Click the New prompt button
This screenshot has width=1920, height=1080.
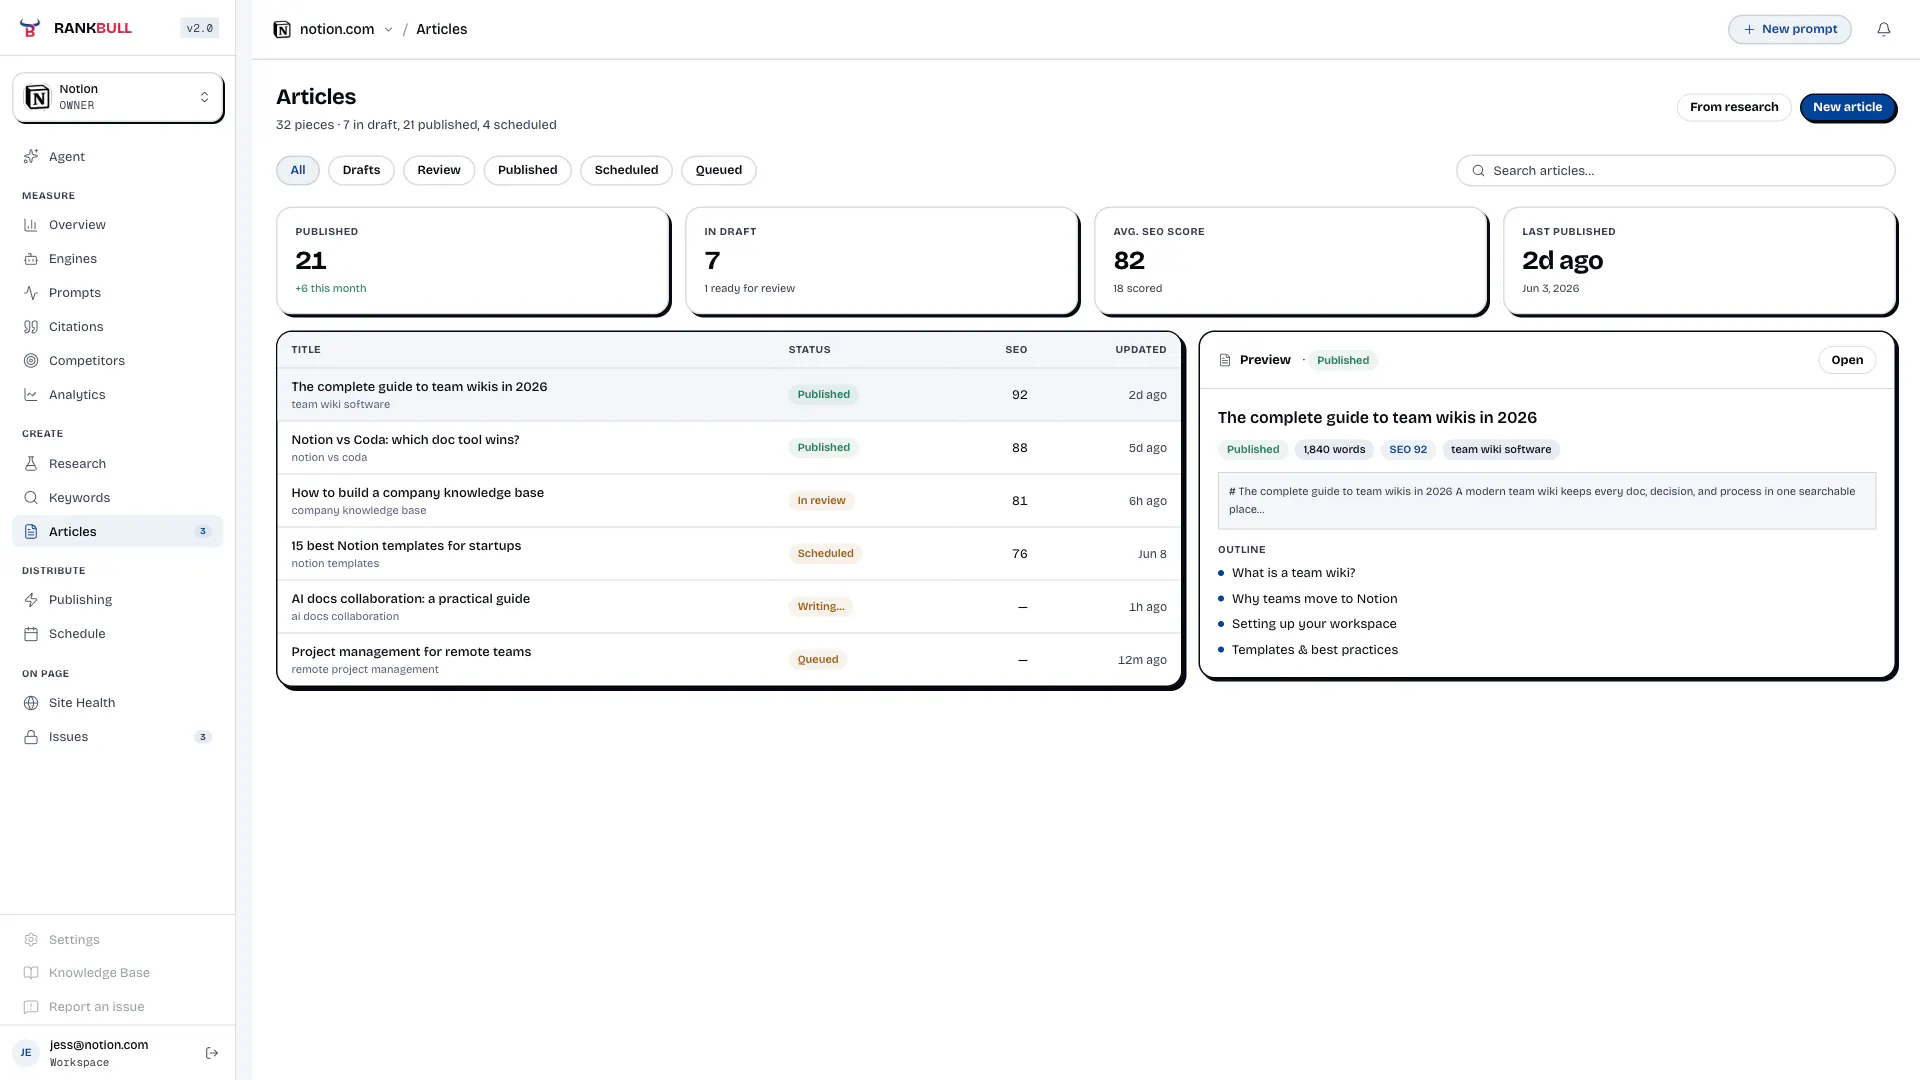(x=1790, y=29)
